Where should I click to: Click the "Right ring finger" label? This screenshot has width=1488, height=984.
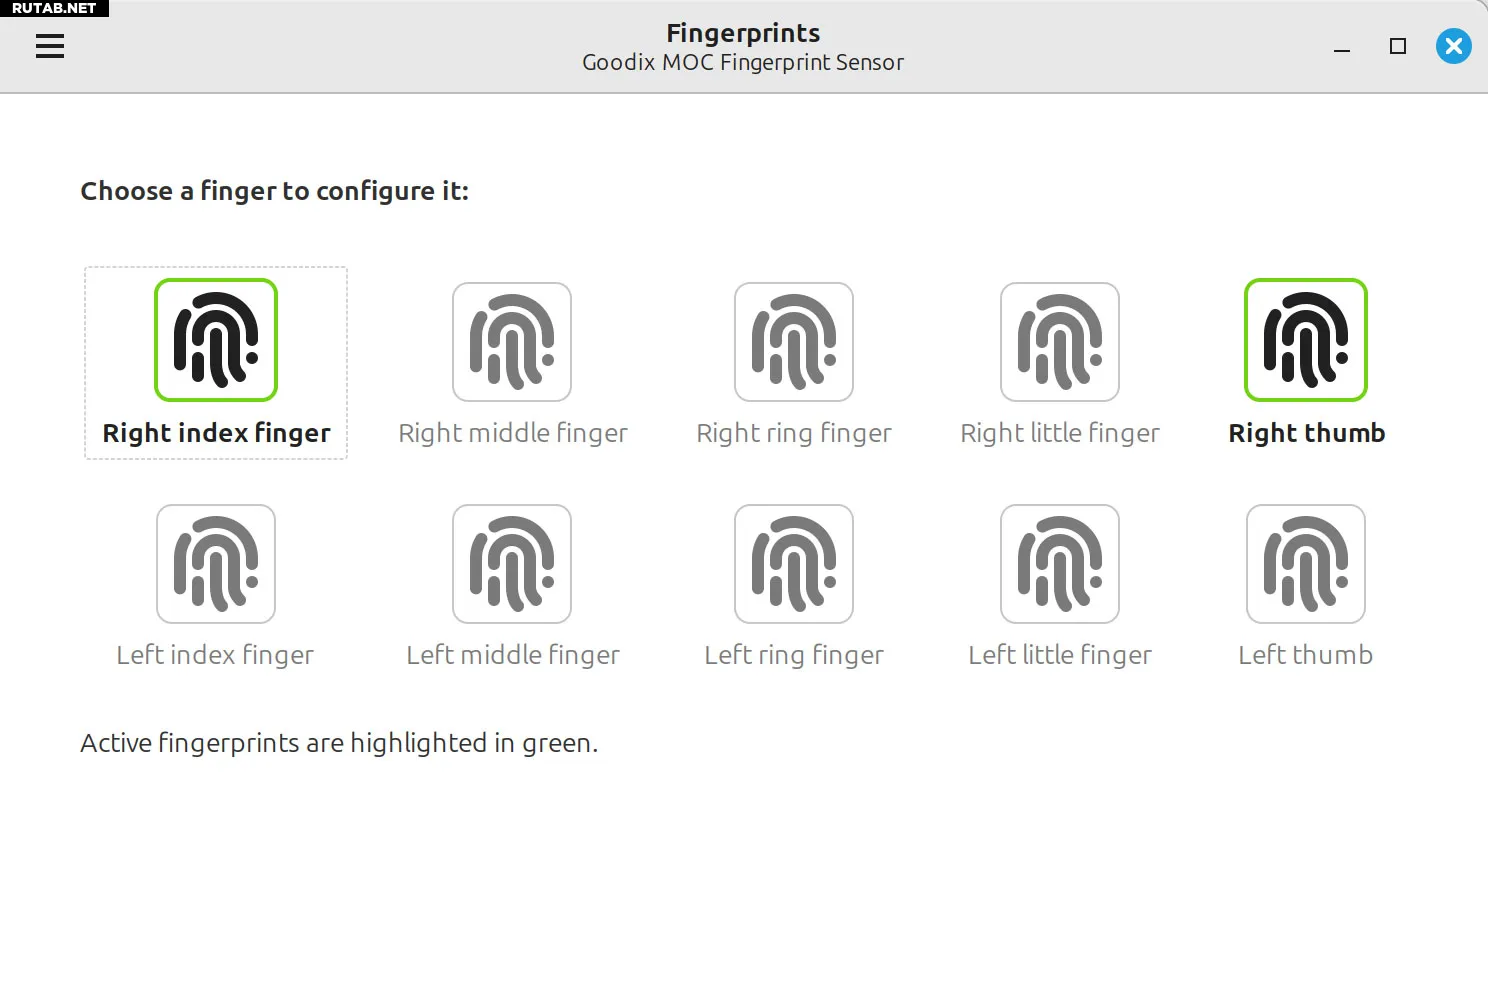click(x=794, y=433)
